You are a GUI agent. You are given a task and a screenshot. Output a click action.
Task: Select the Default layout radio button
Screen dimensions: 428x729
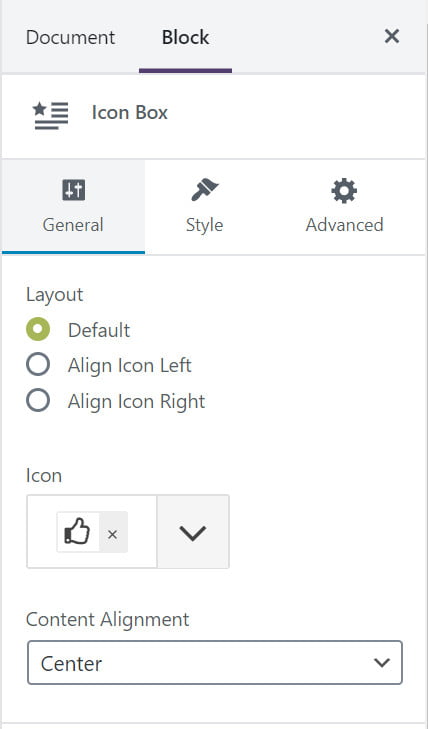pos(38,329)
